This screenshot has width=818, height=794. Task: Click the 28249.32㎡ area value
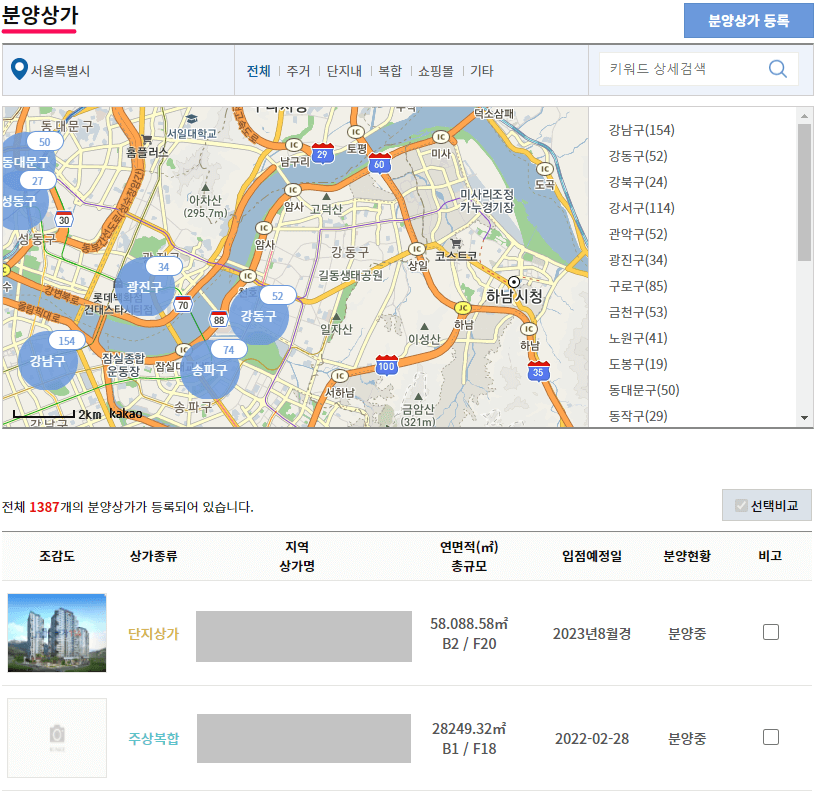tap(469, 728)
